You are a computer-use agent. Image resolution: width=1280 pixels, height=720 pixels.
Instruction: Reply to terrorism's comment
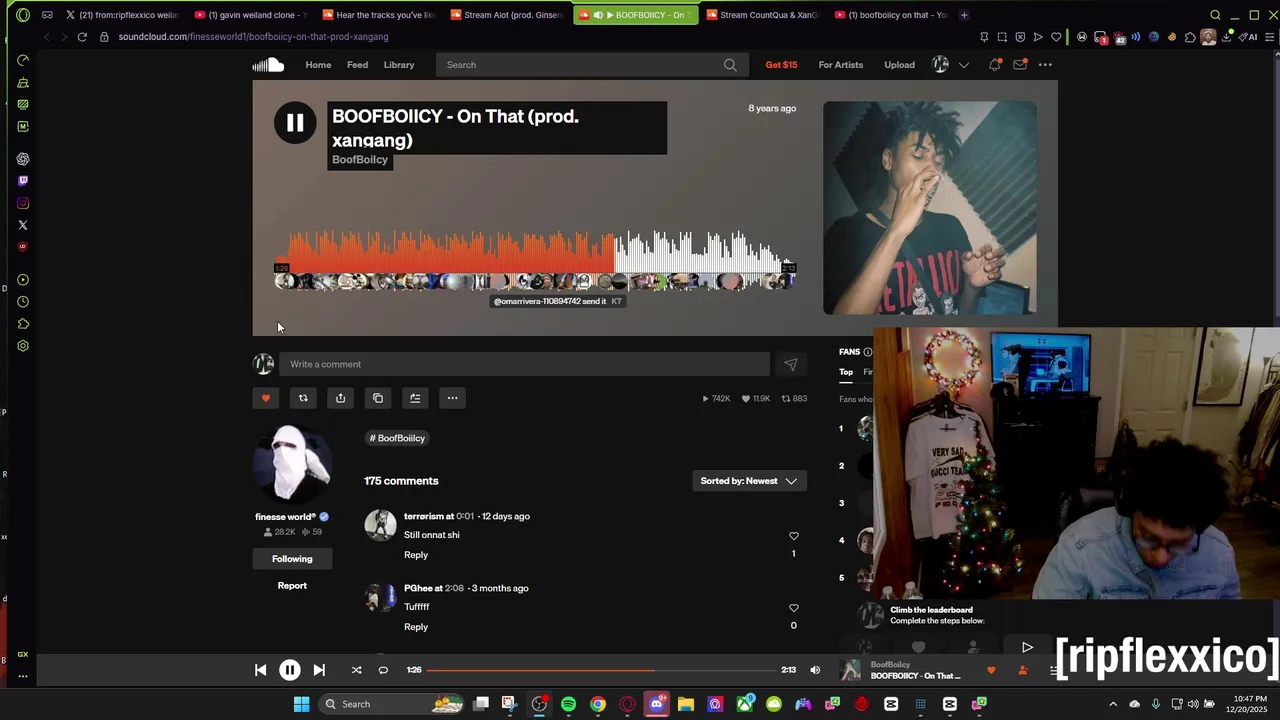coord(416,555)
